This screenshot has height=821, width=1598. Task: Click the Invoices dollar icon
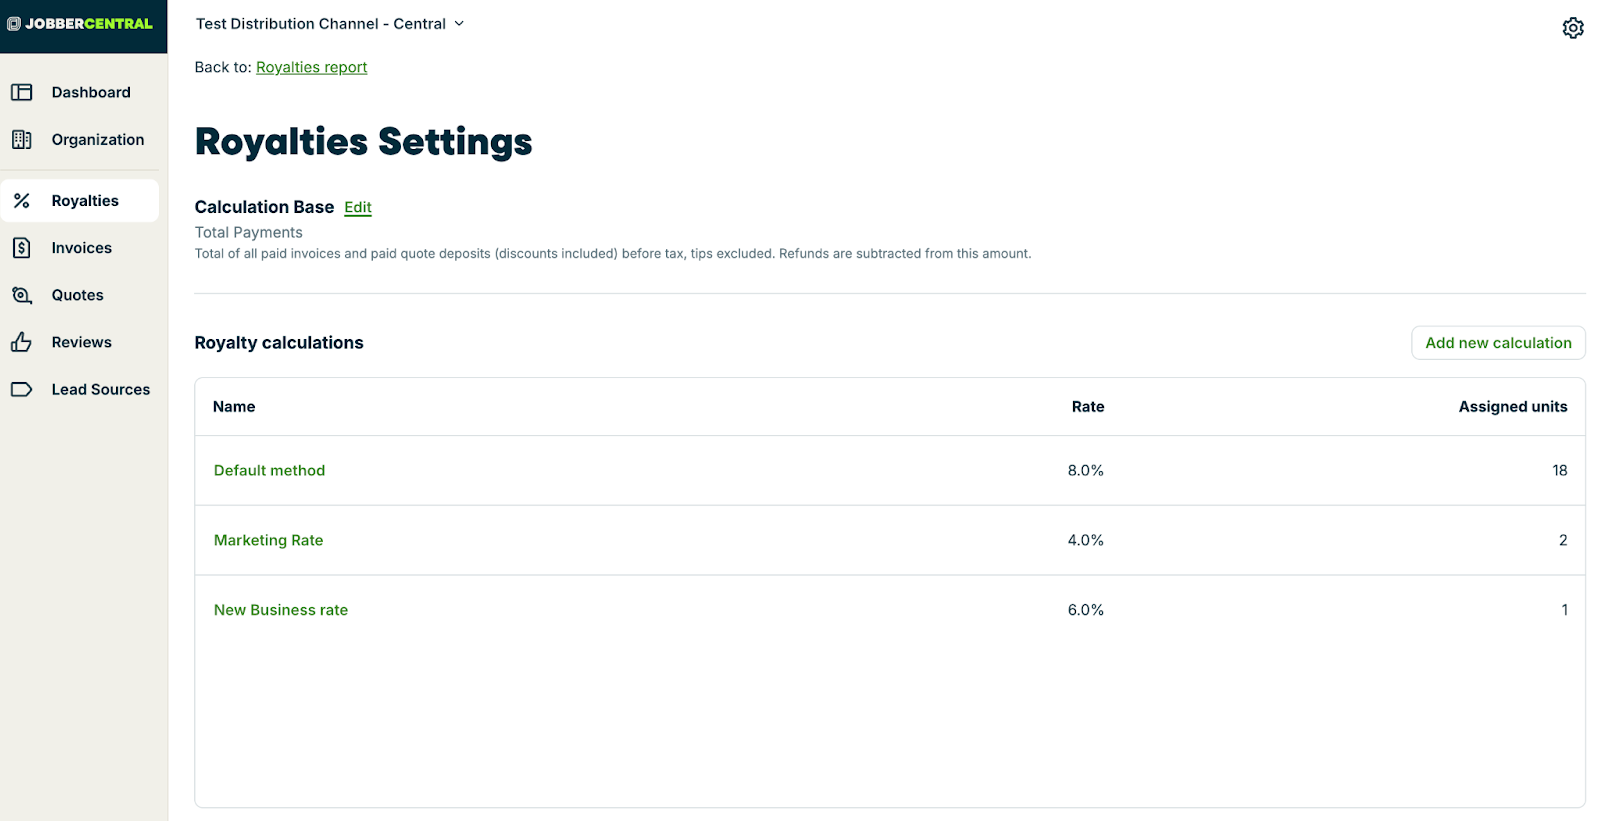click(x=22, y=248)
